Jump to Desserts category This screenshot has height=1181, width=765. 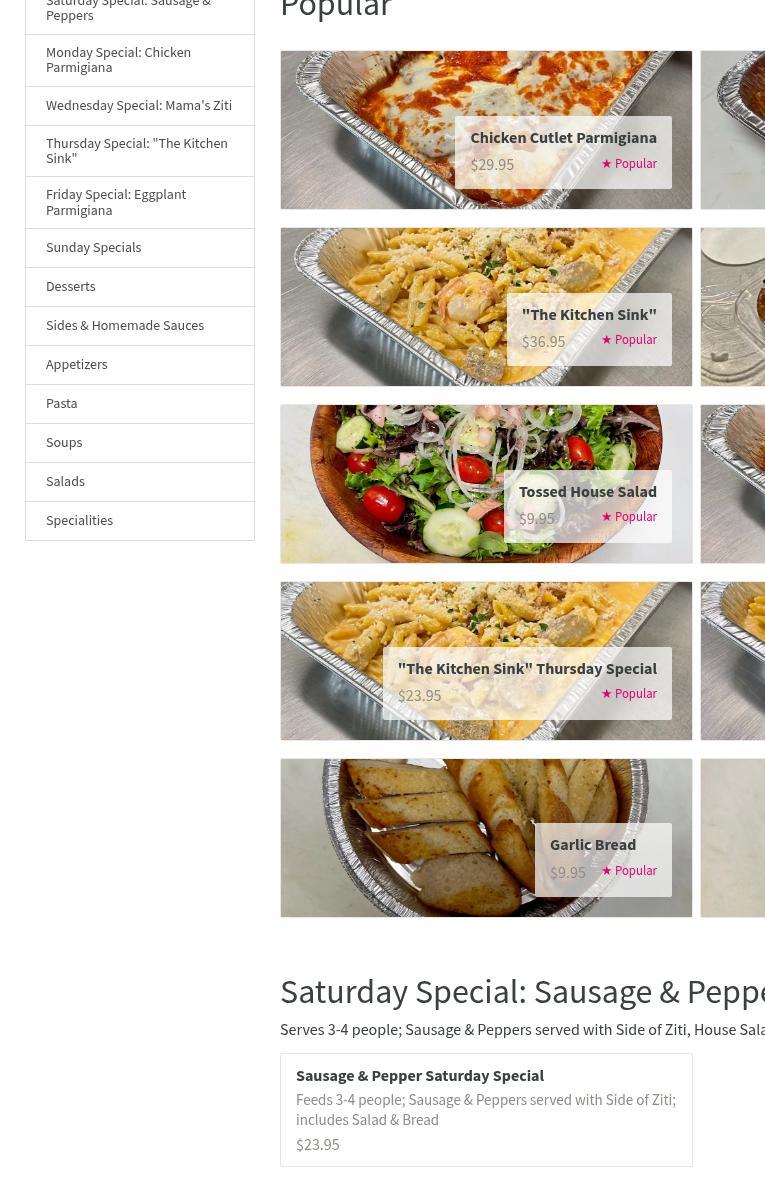140,287
